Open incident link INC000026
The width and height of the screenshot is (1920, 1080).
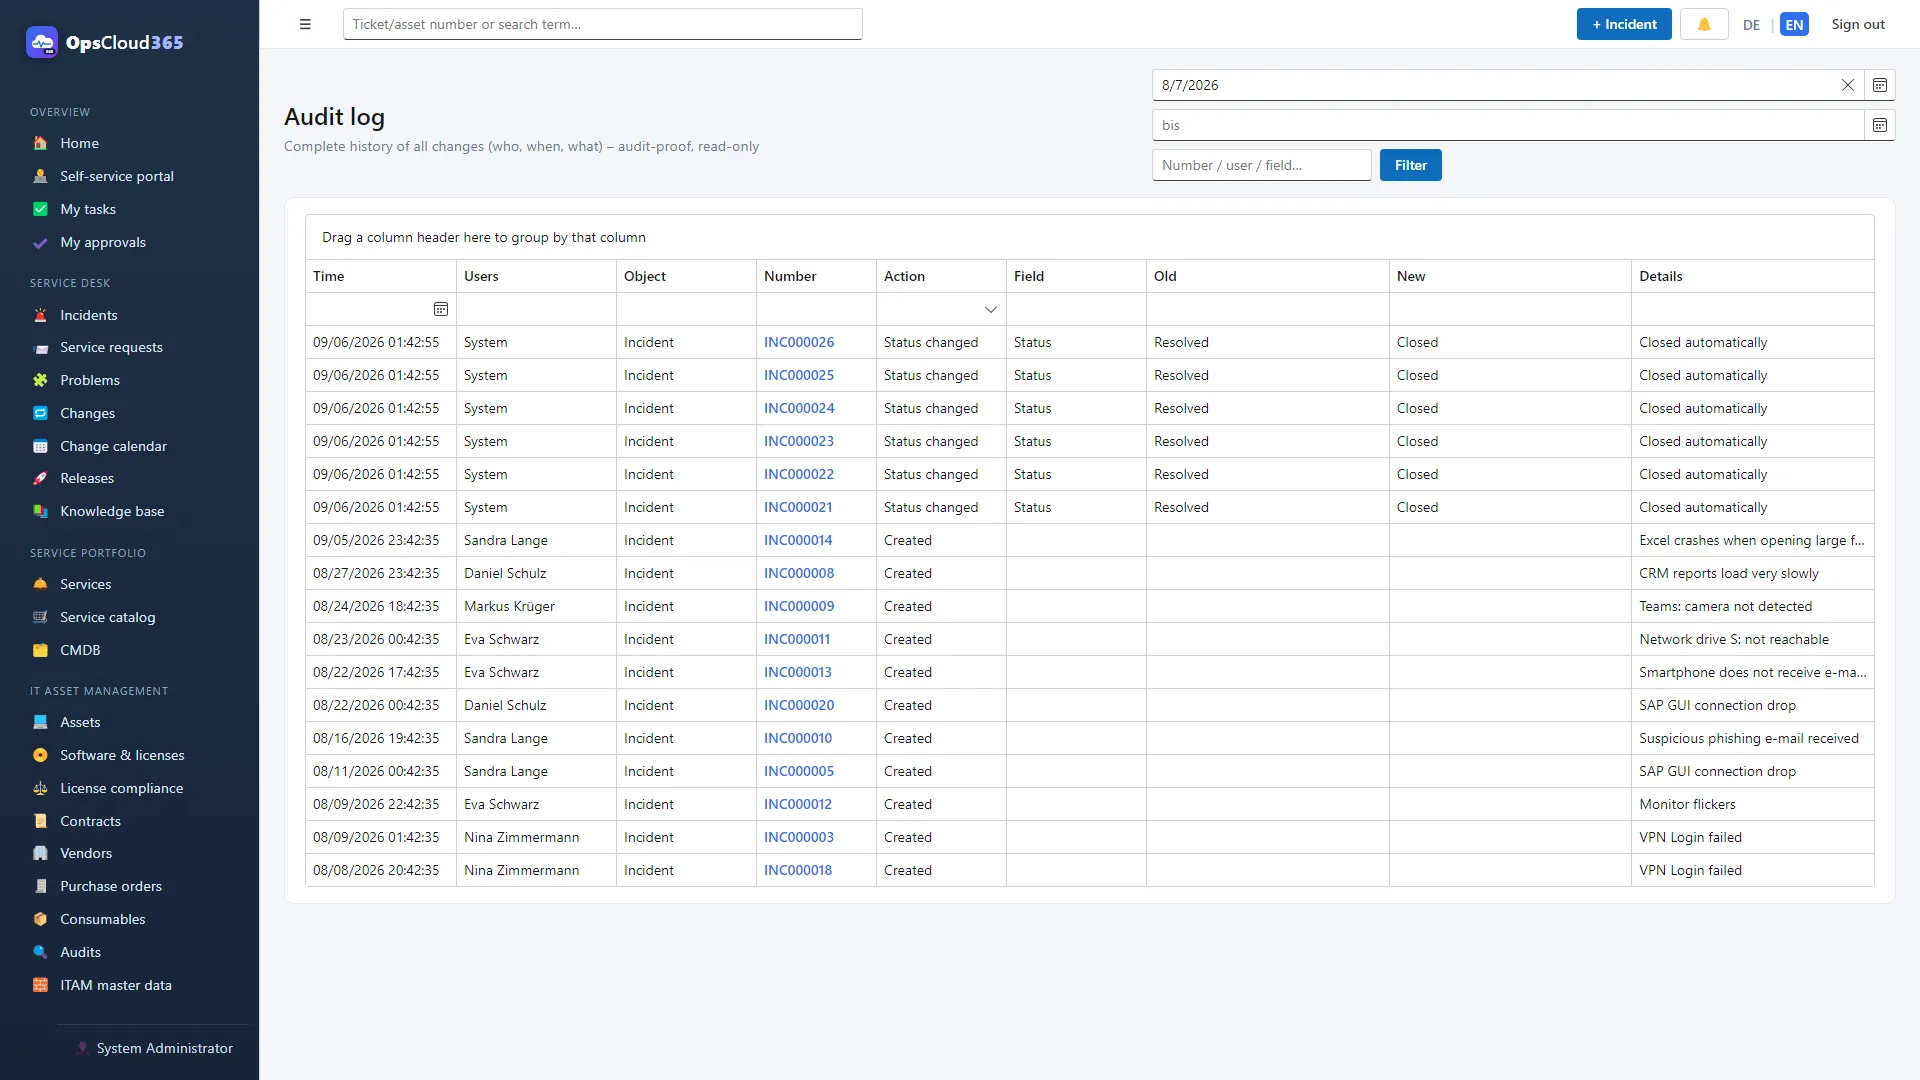[x=799, y=342]
